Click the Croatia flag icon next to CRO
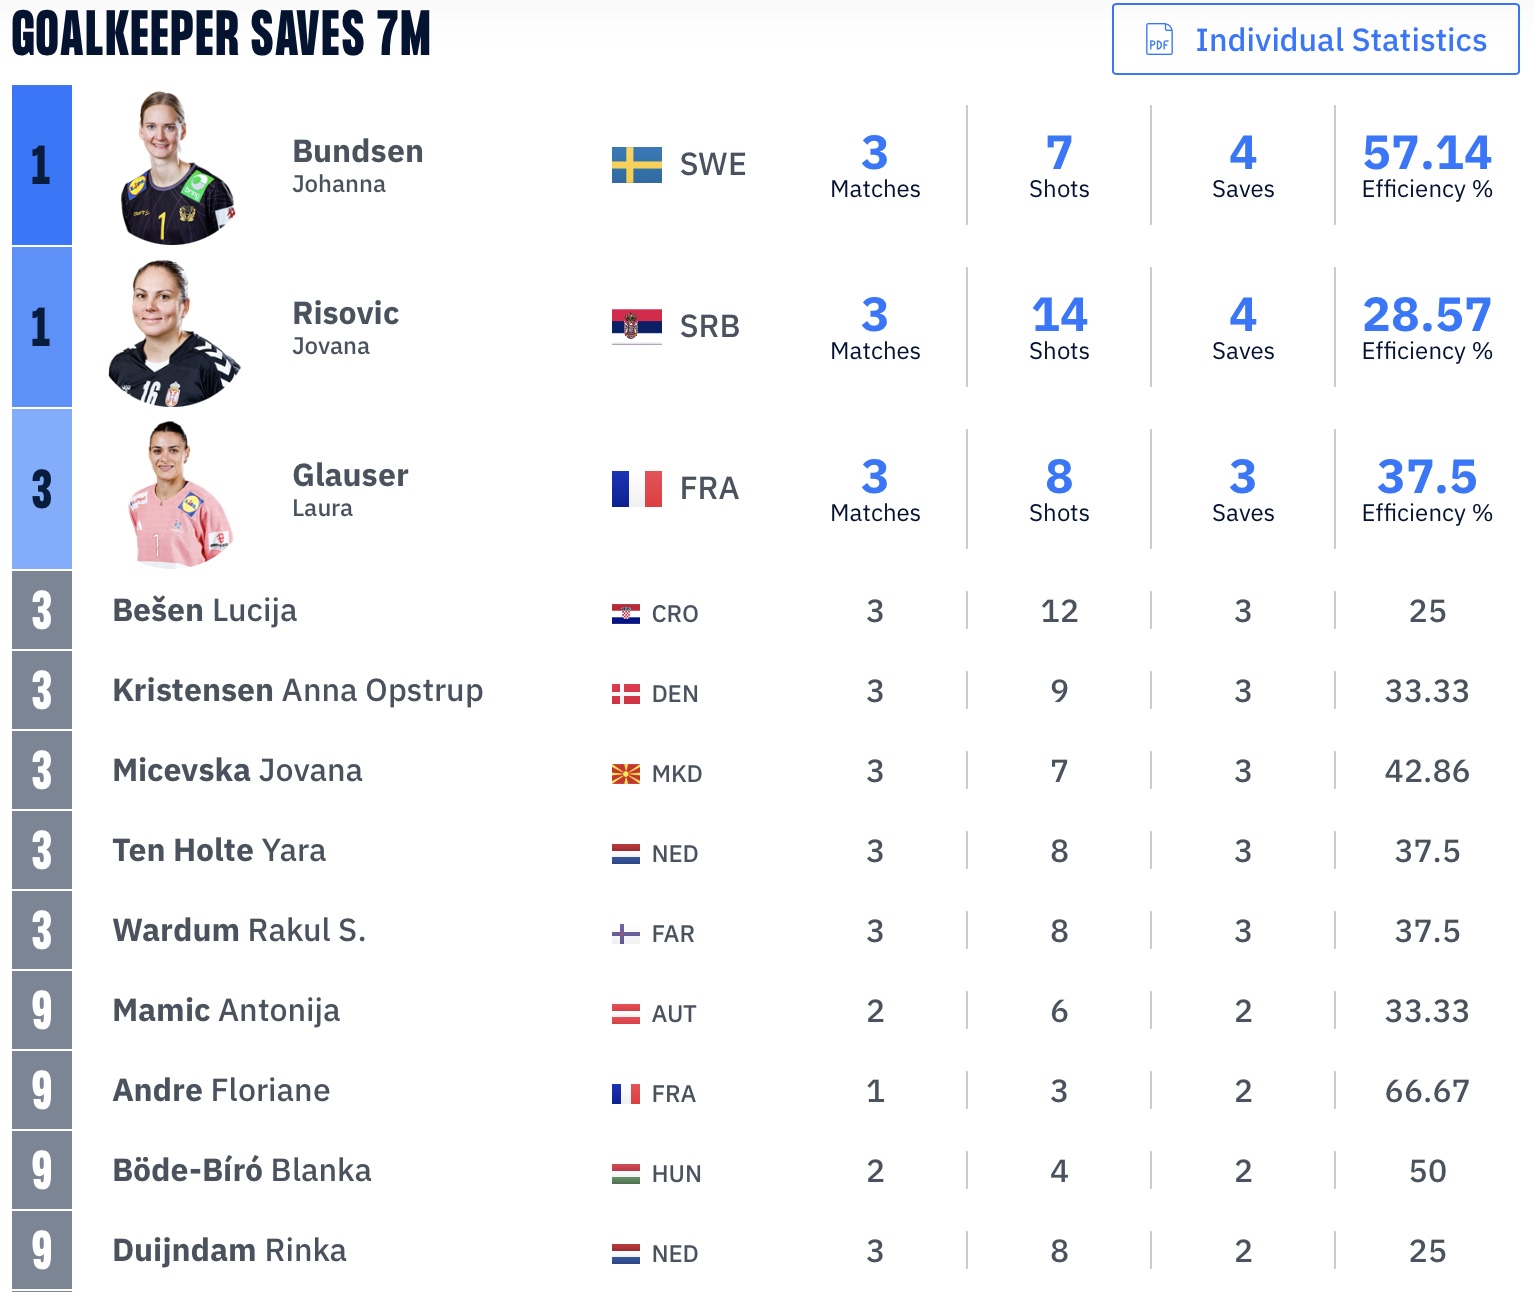 click(x=626, y=613)
